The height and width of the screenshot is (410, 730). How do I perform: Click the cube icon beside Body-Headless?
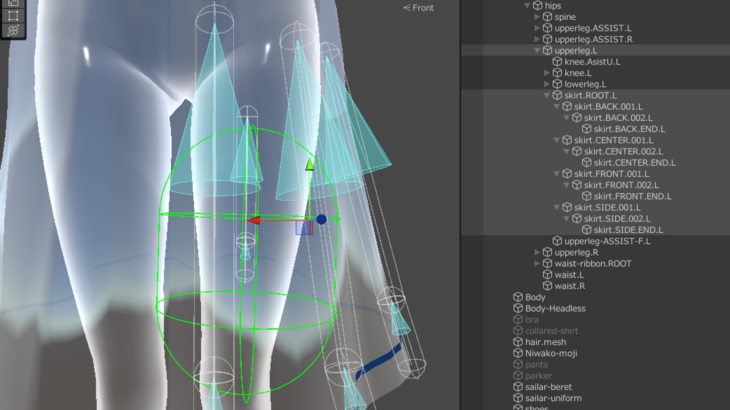click(517, 308)
